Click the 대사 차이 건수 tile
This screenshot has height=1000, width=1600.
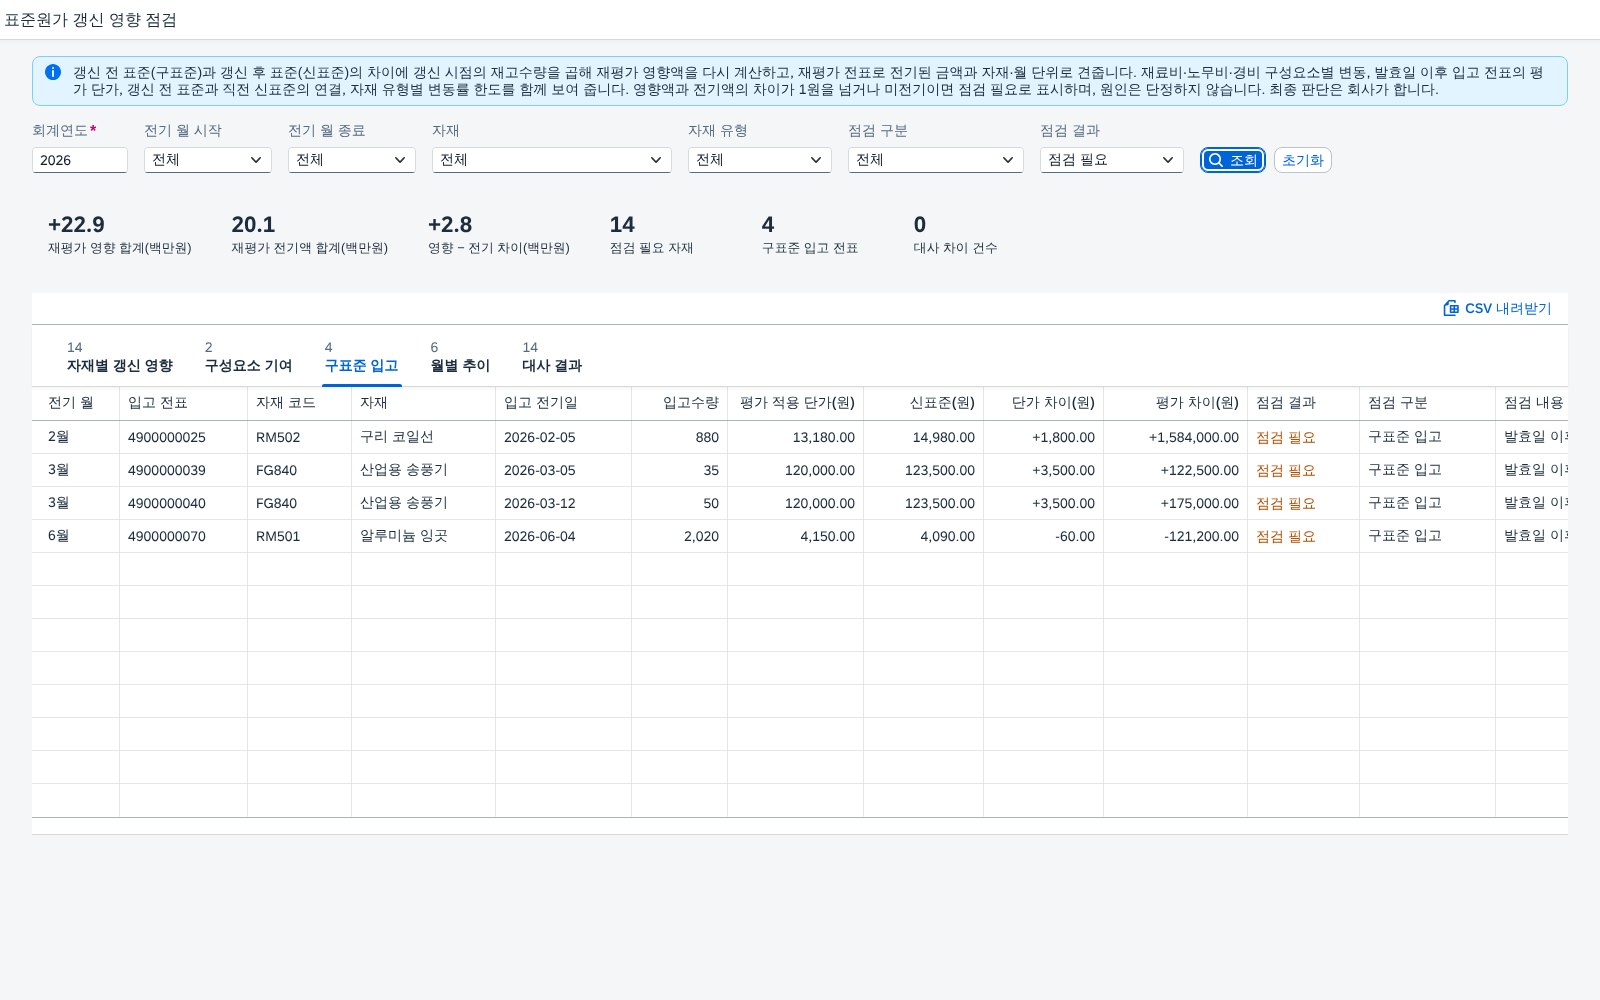click(955, 235)
